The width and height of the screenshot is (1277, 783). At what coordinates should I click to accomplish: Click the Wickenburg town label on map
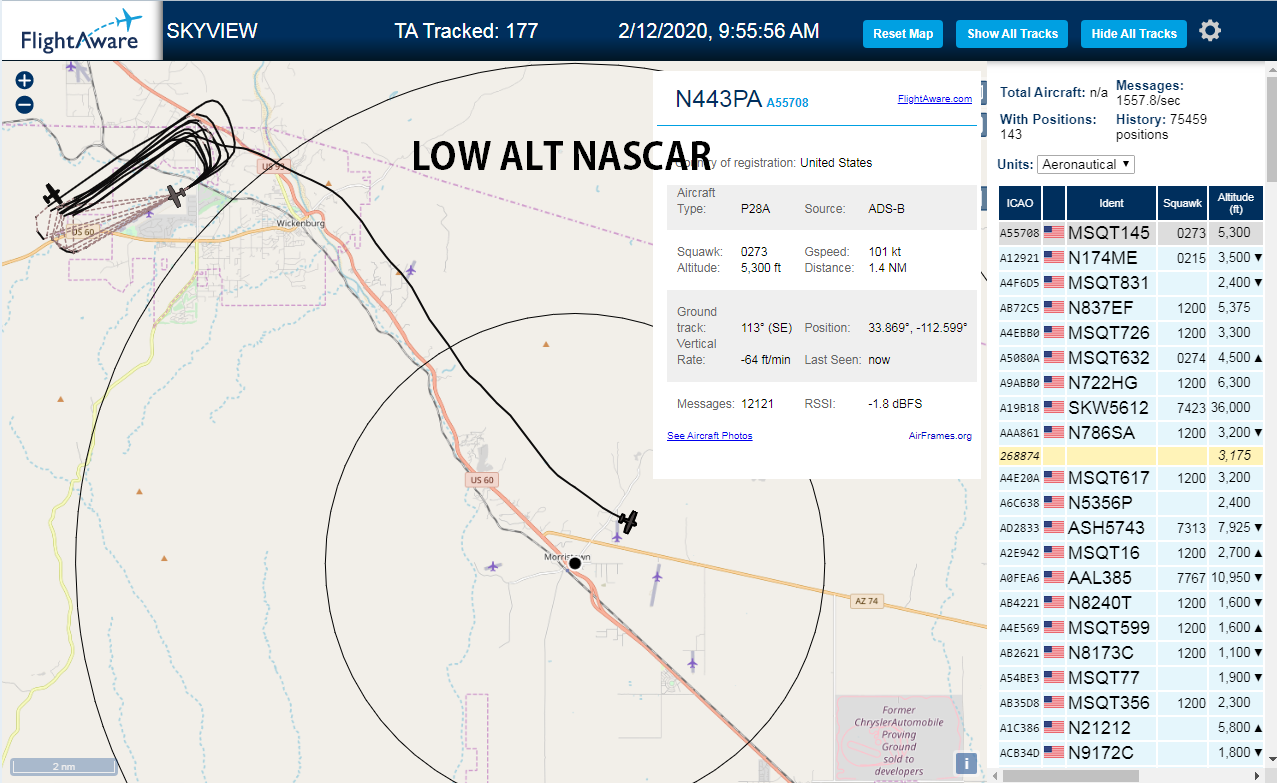[301, 223]
